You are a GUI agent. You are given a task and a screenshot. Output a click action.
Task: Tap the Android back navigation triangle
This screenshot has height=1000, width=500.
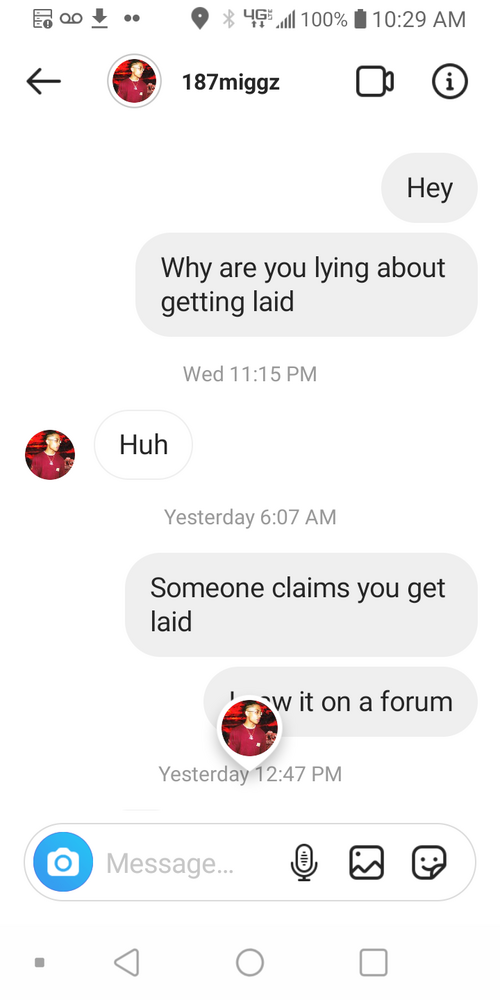(126, 962)
